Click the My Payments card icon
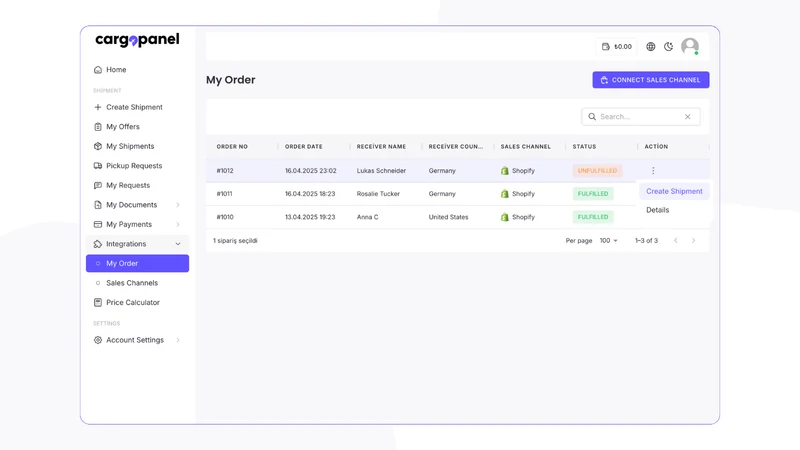This screenshot has width=800, height=450. coord(98,224)
